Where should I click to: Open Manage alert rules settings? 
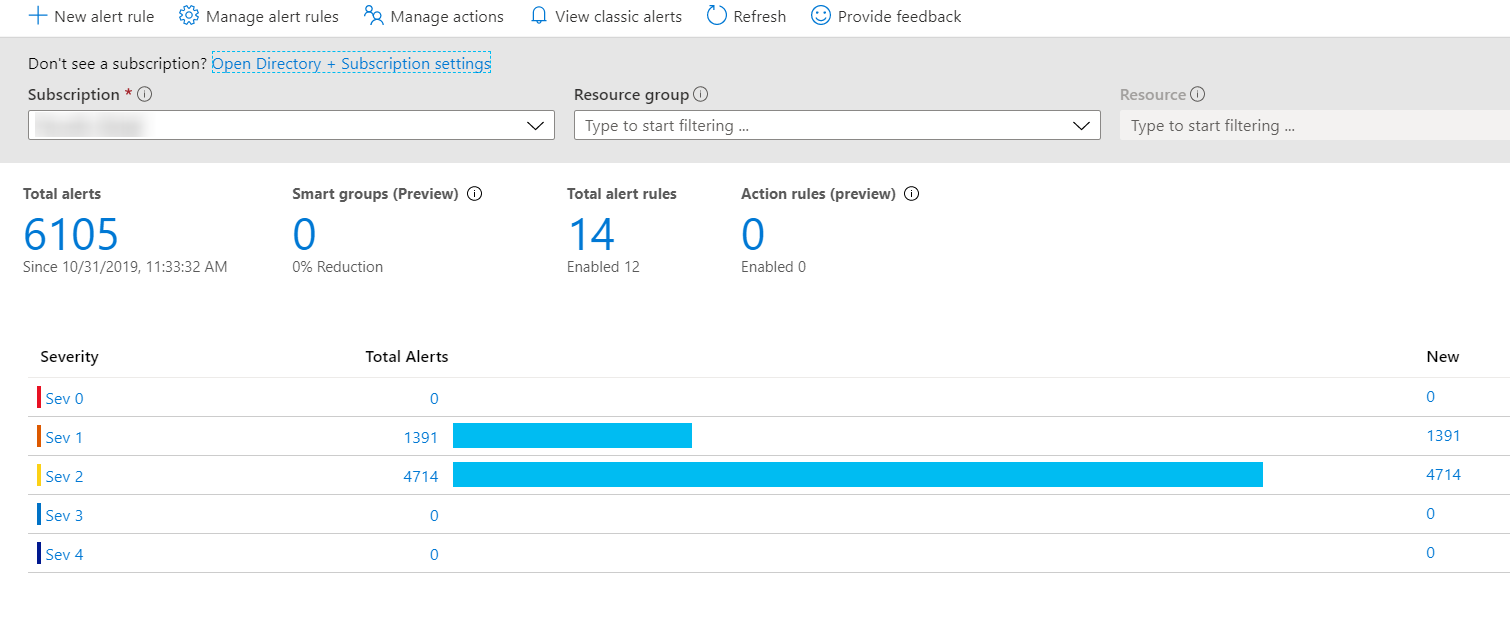(x=258, y=16)
